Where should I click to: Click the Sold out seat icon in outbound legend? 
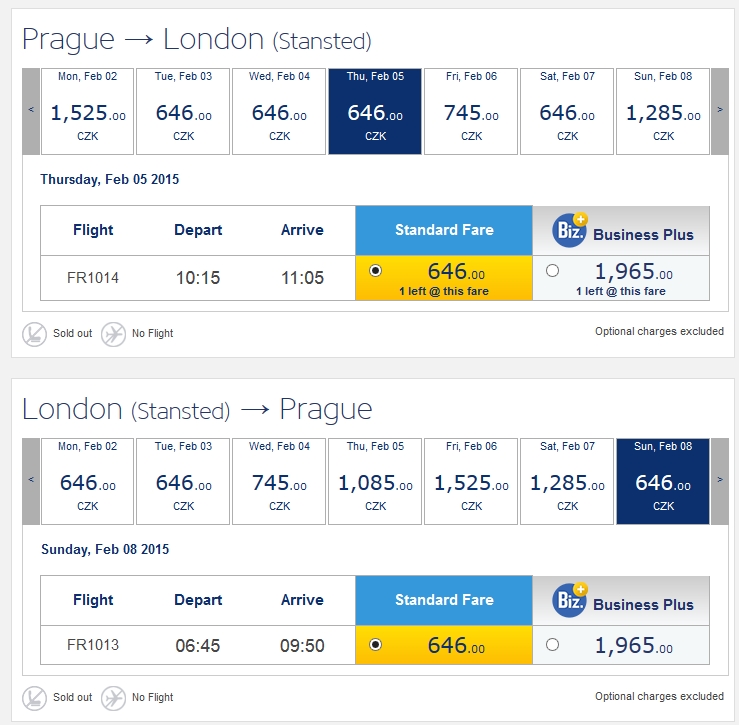pyautogui.click(x=34, y=334)
